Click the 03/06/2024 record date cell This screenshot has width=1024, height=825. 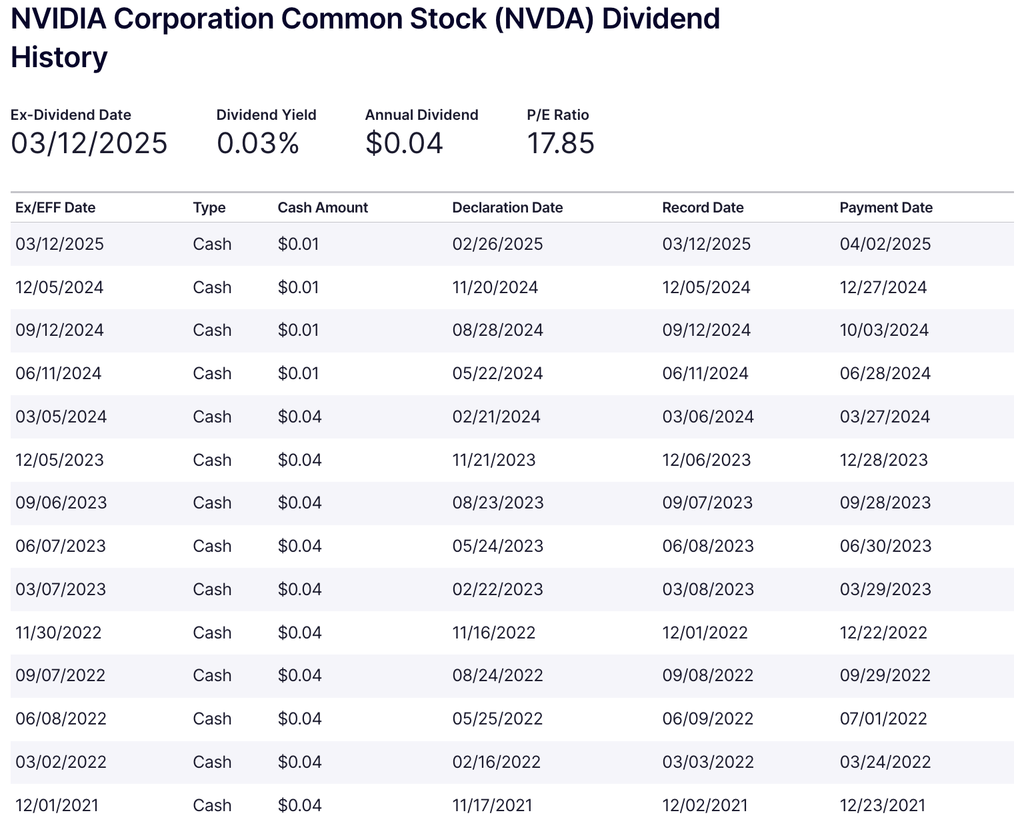[706, 417]
